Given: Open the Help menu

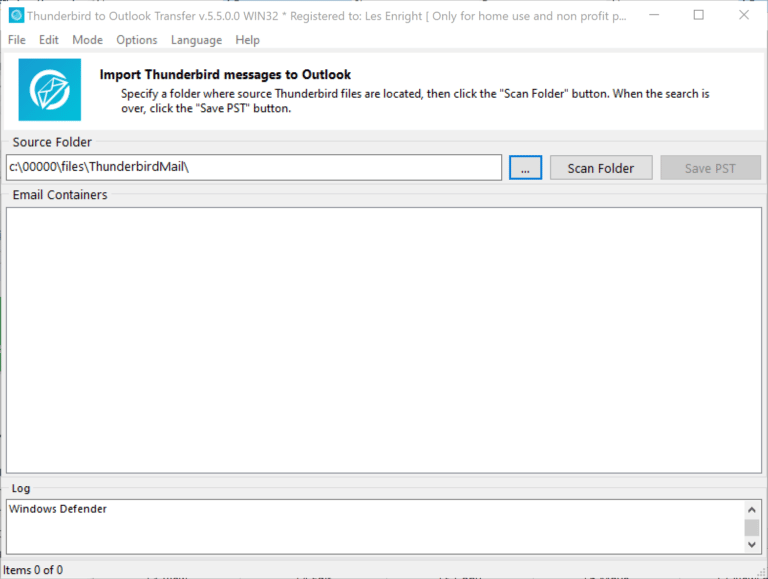Looking at the screenshot, I should click(x=247, y=40).
